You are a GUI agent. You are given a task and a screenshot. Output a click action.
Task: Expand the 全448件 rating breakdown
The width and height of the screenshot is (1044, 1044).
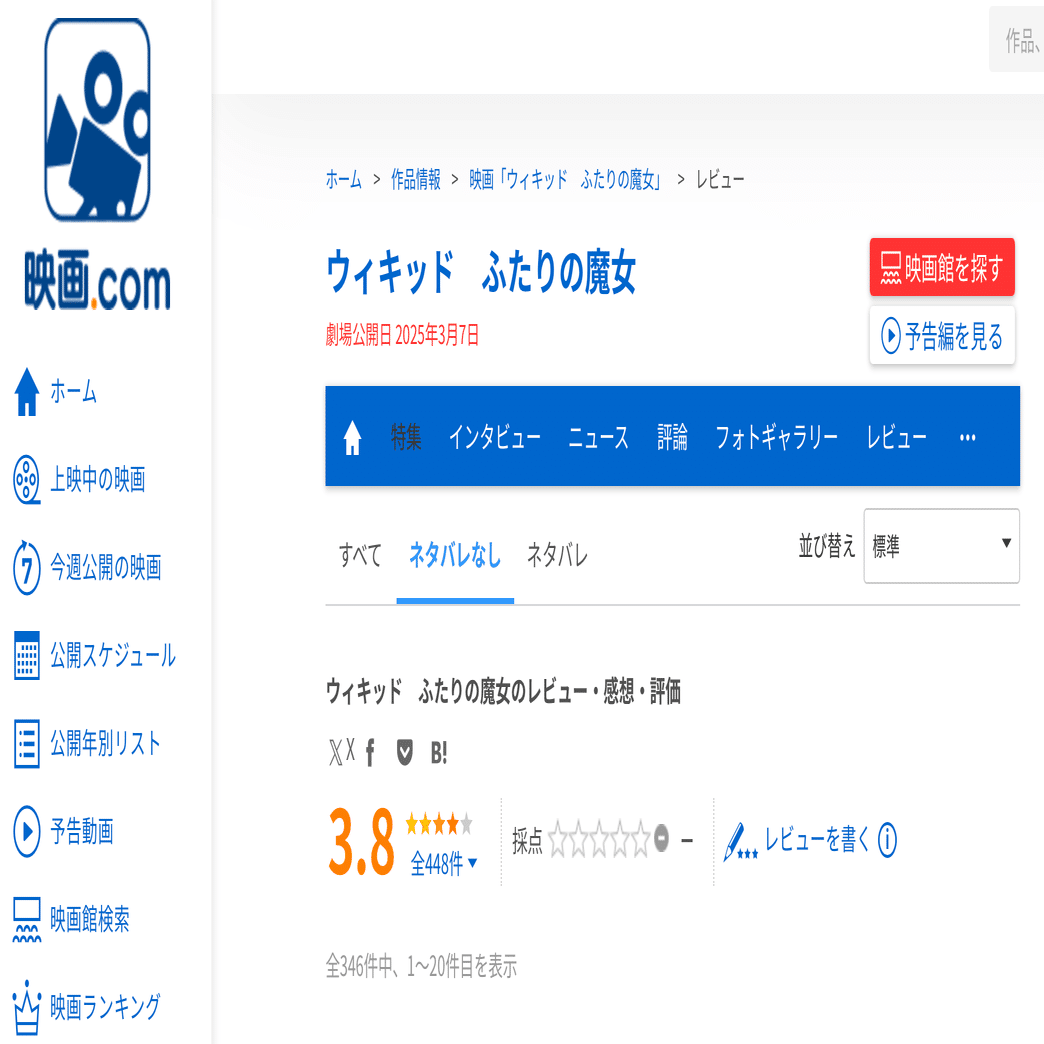[x=443, y=864]
